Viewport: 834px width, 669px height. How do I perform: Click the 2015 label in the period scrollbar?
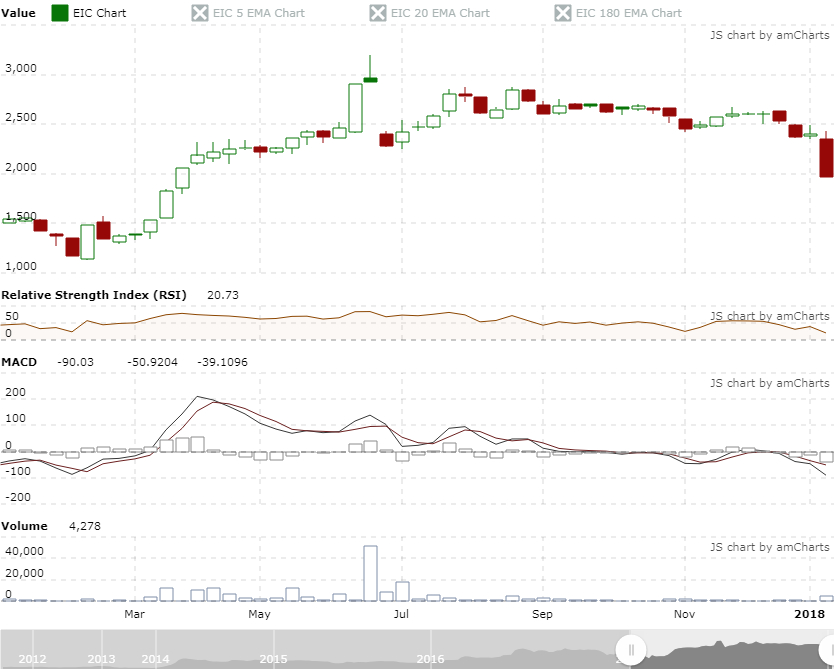point(273,659)
